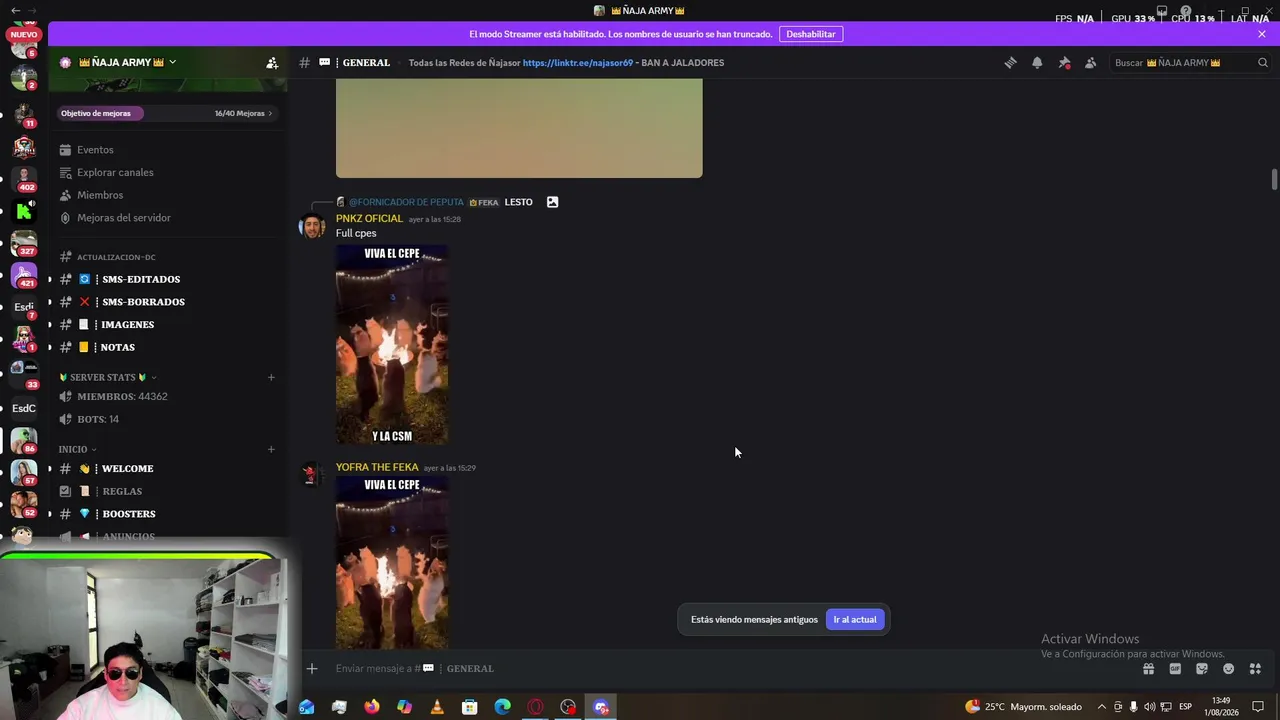
Task: Open the server with 33 badge
Action: (x=24, y=373)
